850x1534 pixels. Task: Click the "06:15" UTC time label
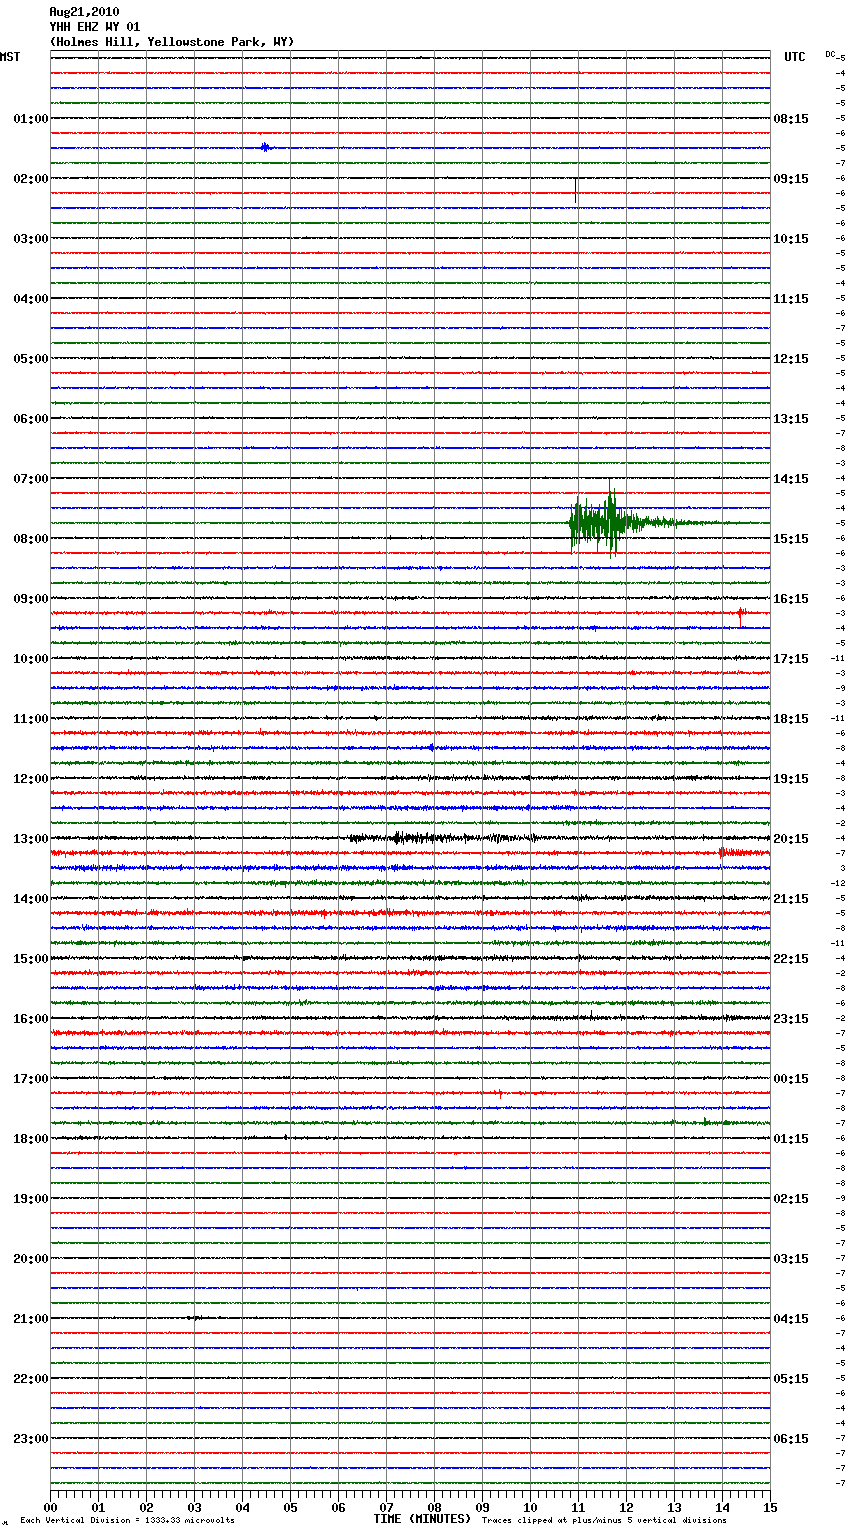pos(791,1439)
